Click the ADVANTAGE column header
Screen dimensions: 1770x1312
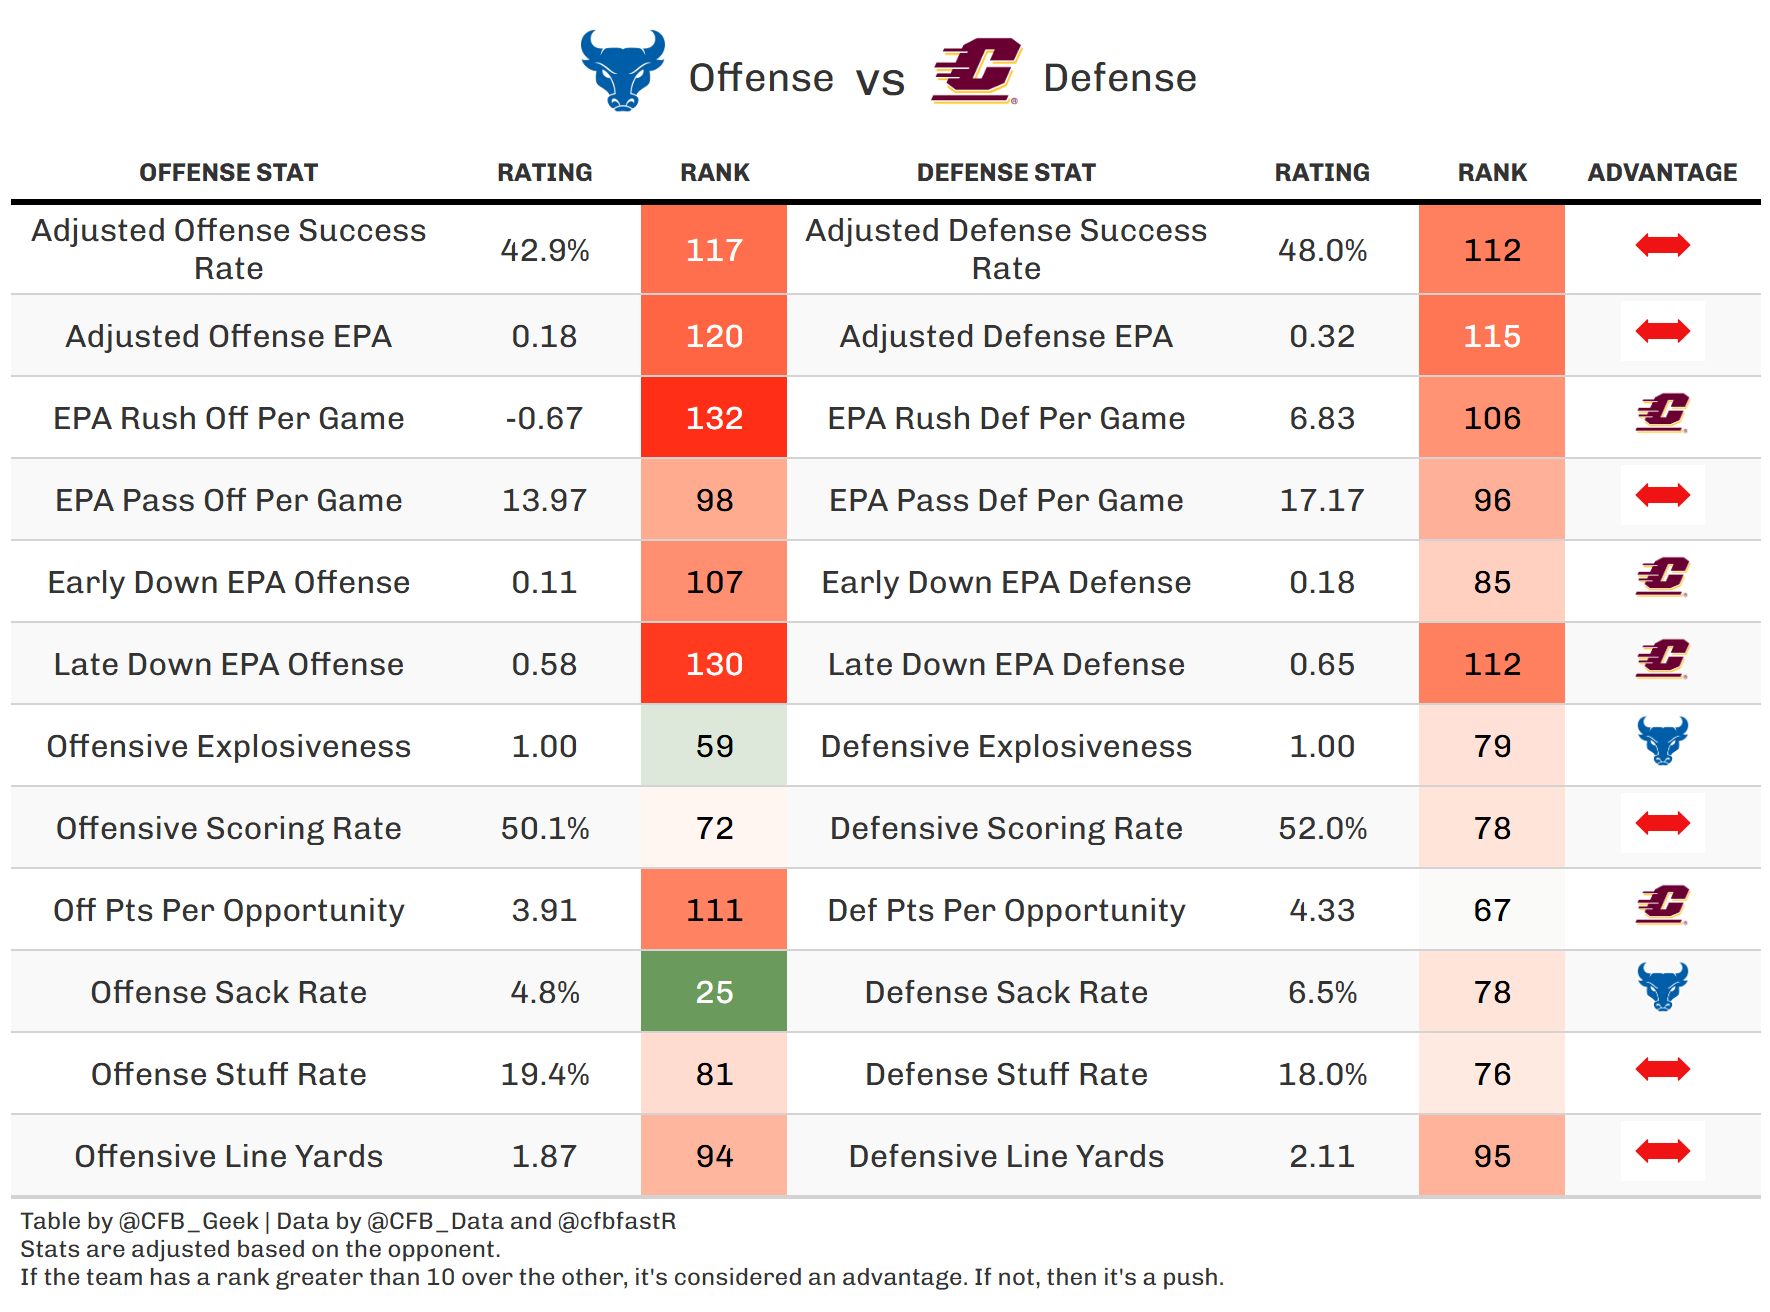(x=1662, y=173)
